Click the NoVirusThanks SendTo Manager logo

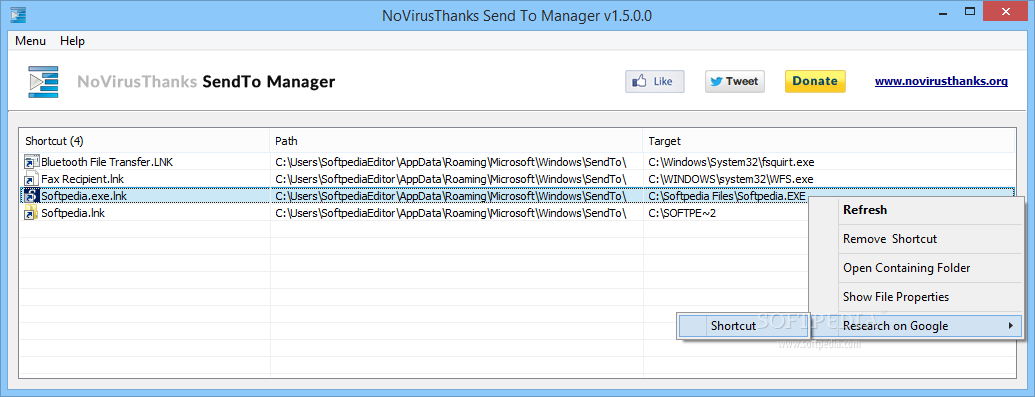pyautogui.click(x=43, y=82)
